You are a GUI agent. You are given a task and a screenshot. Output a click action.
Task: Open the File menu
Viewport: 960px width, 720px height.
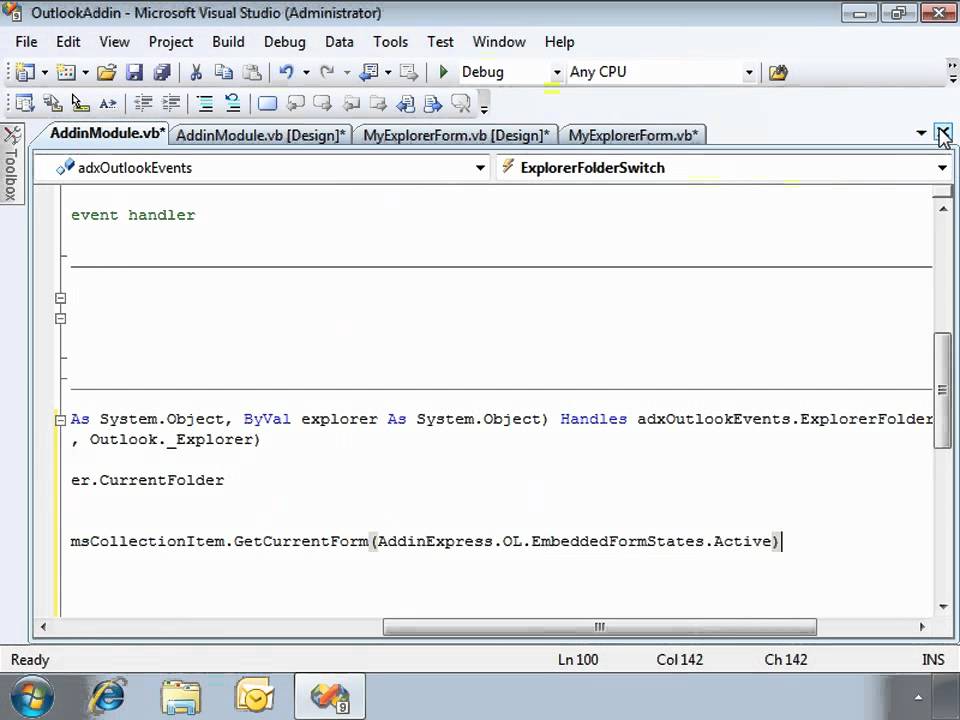coord(26,42)
